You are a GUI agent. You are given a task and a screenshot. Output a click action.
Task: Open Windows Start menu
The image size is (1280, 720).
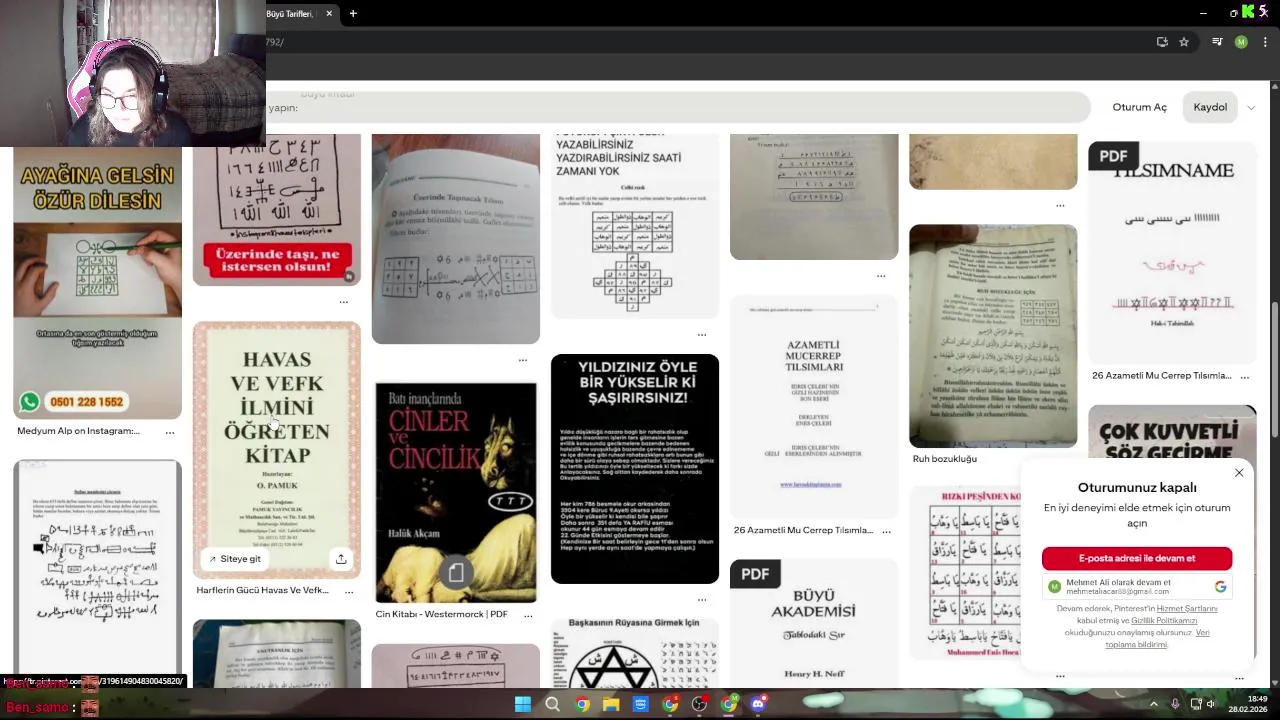(523, 704)
